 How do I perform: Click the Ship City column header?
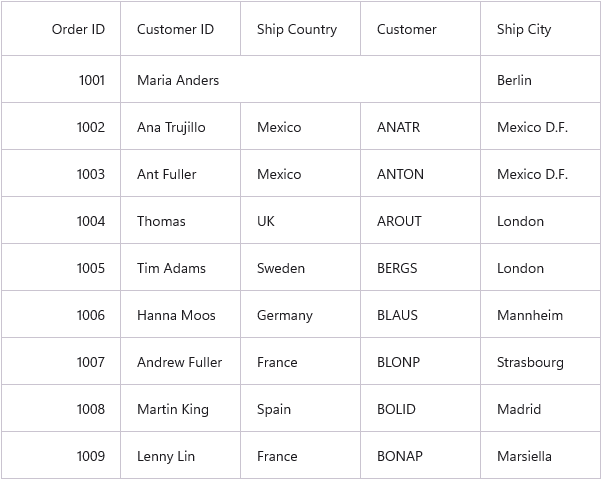[x=540, y=29]
